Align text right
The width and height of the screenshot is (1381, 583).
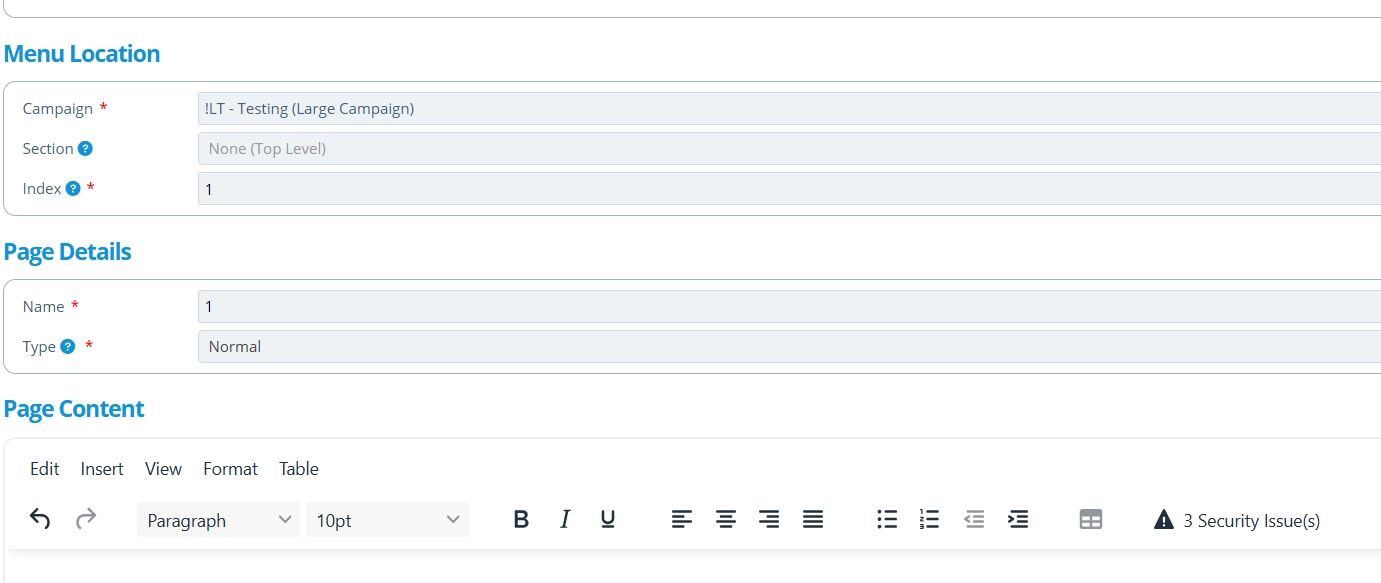click(769, 519)
